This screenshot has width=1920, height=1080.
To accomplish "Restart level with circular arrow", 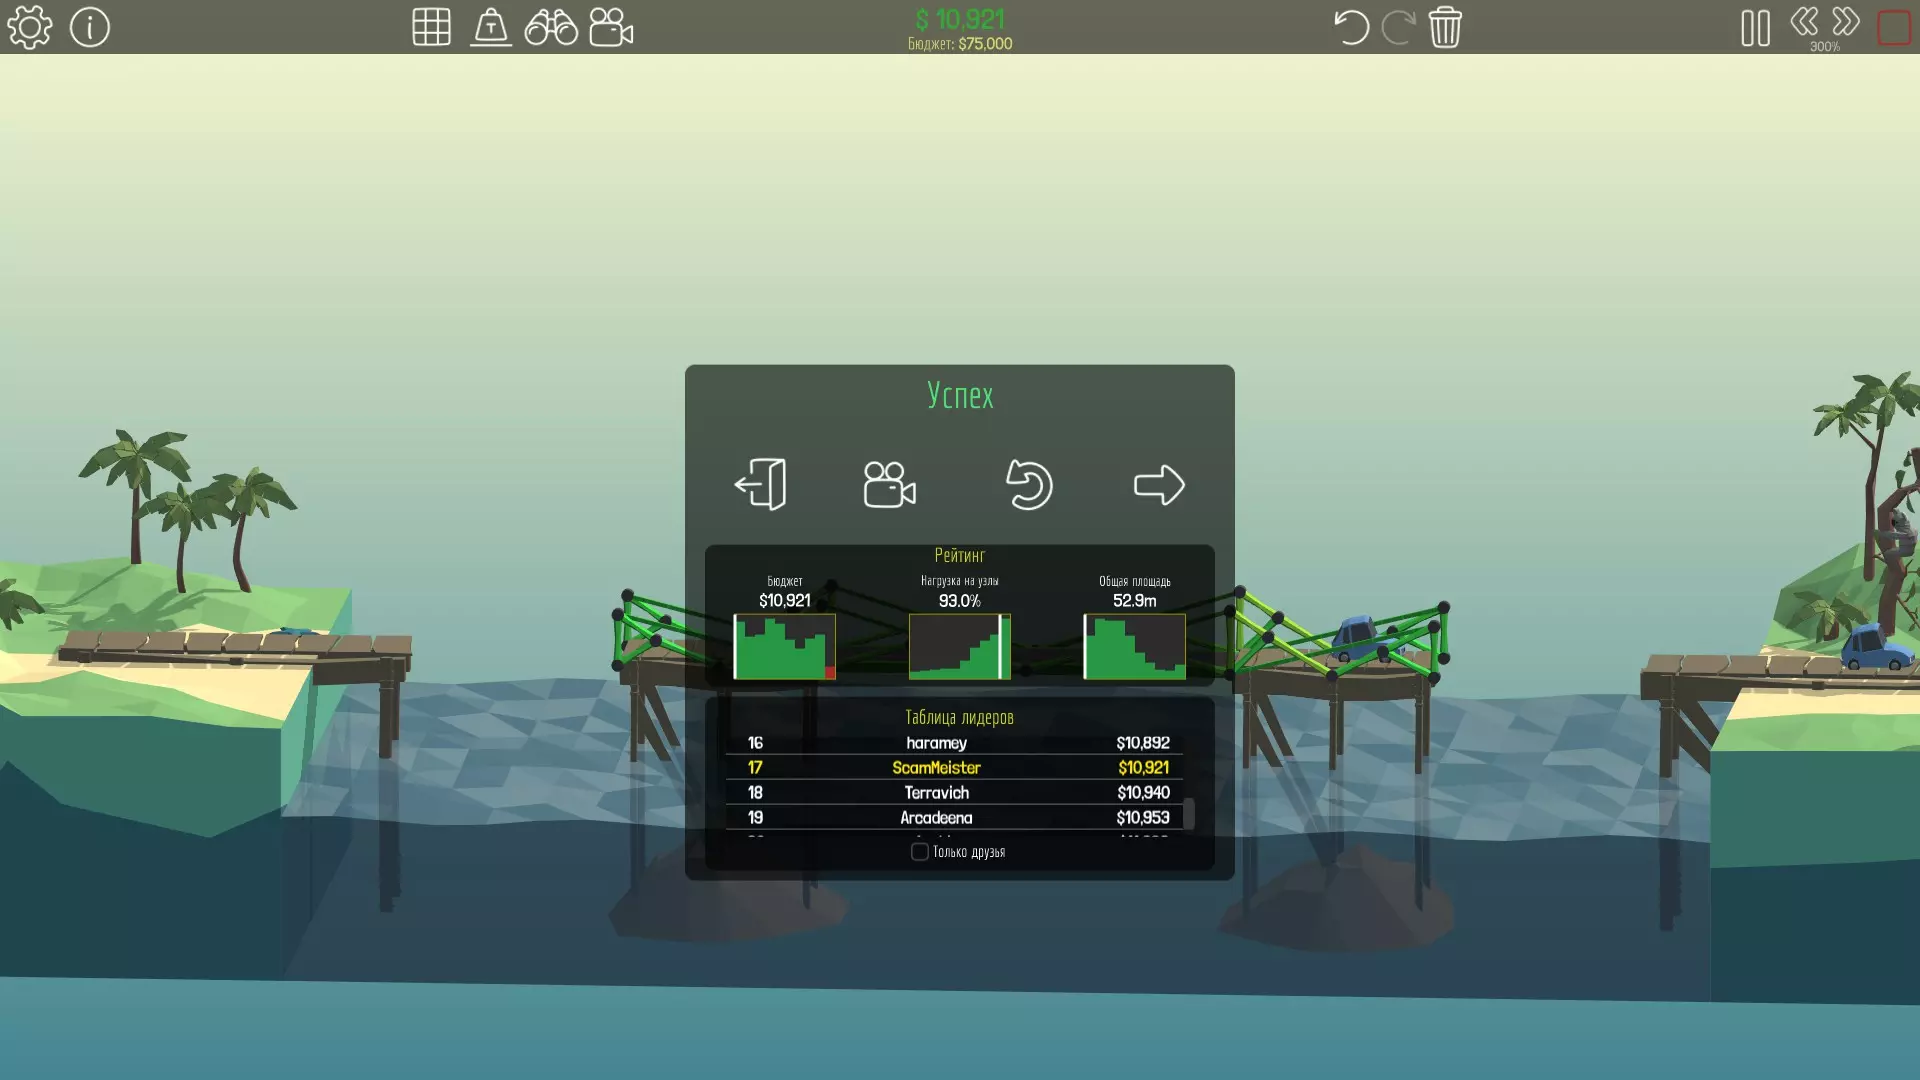I will click(1029, 485).
